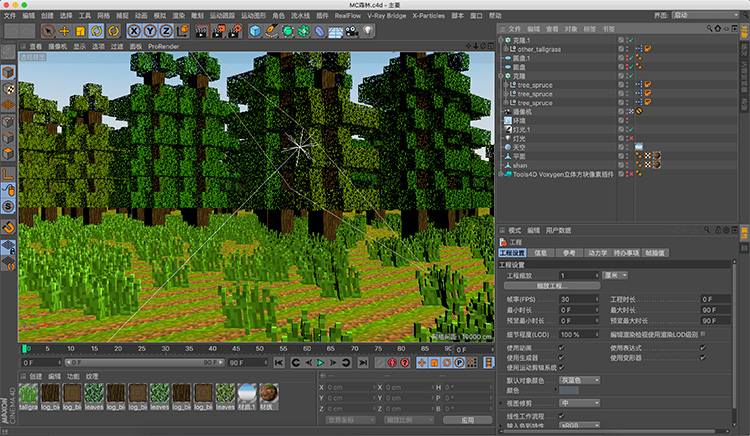Toggle 使用表达式 checkbox

point(703,348)
